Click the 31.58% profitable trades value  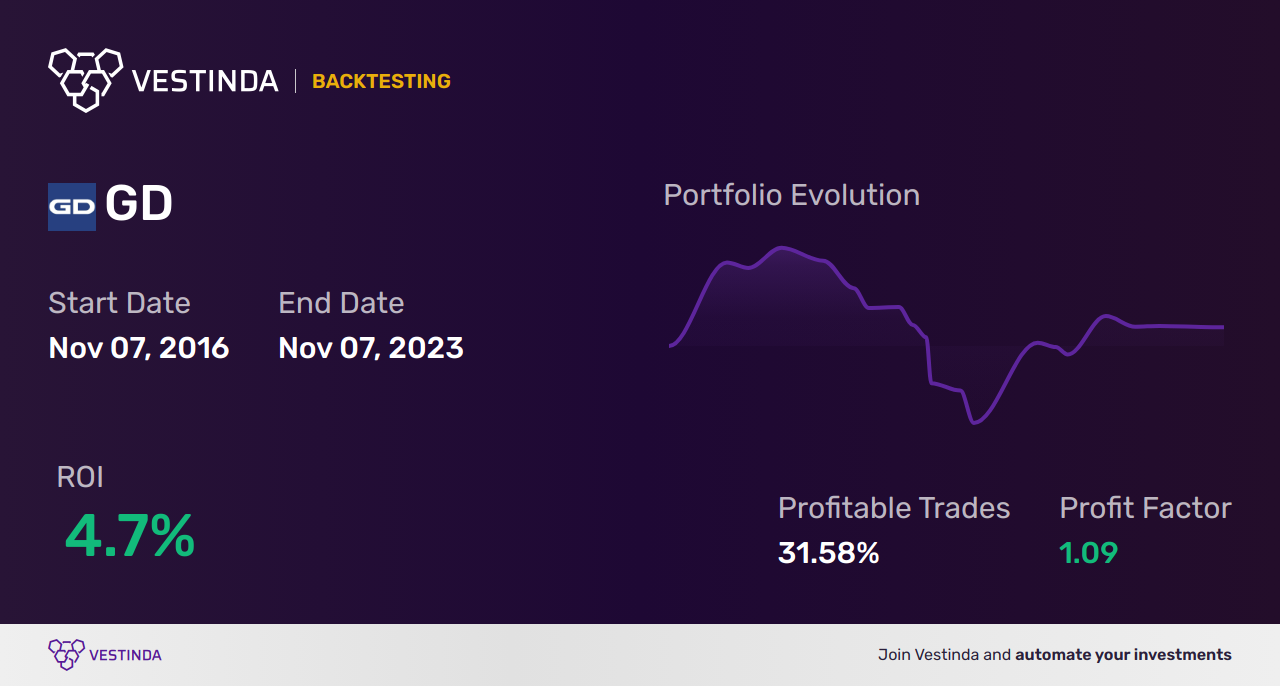point(828,553)
